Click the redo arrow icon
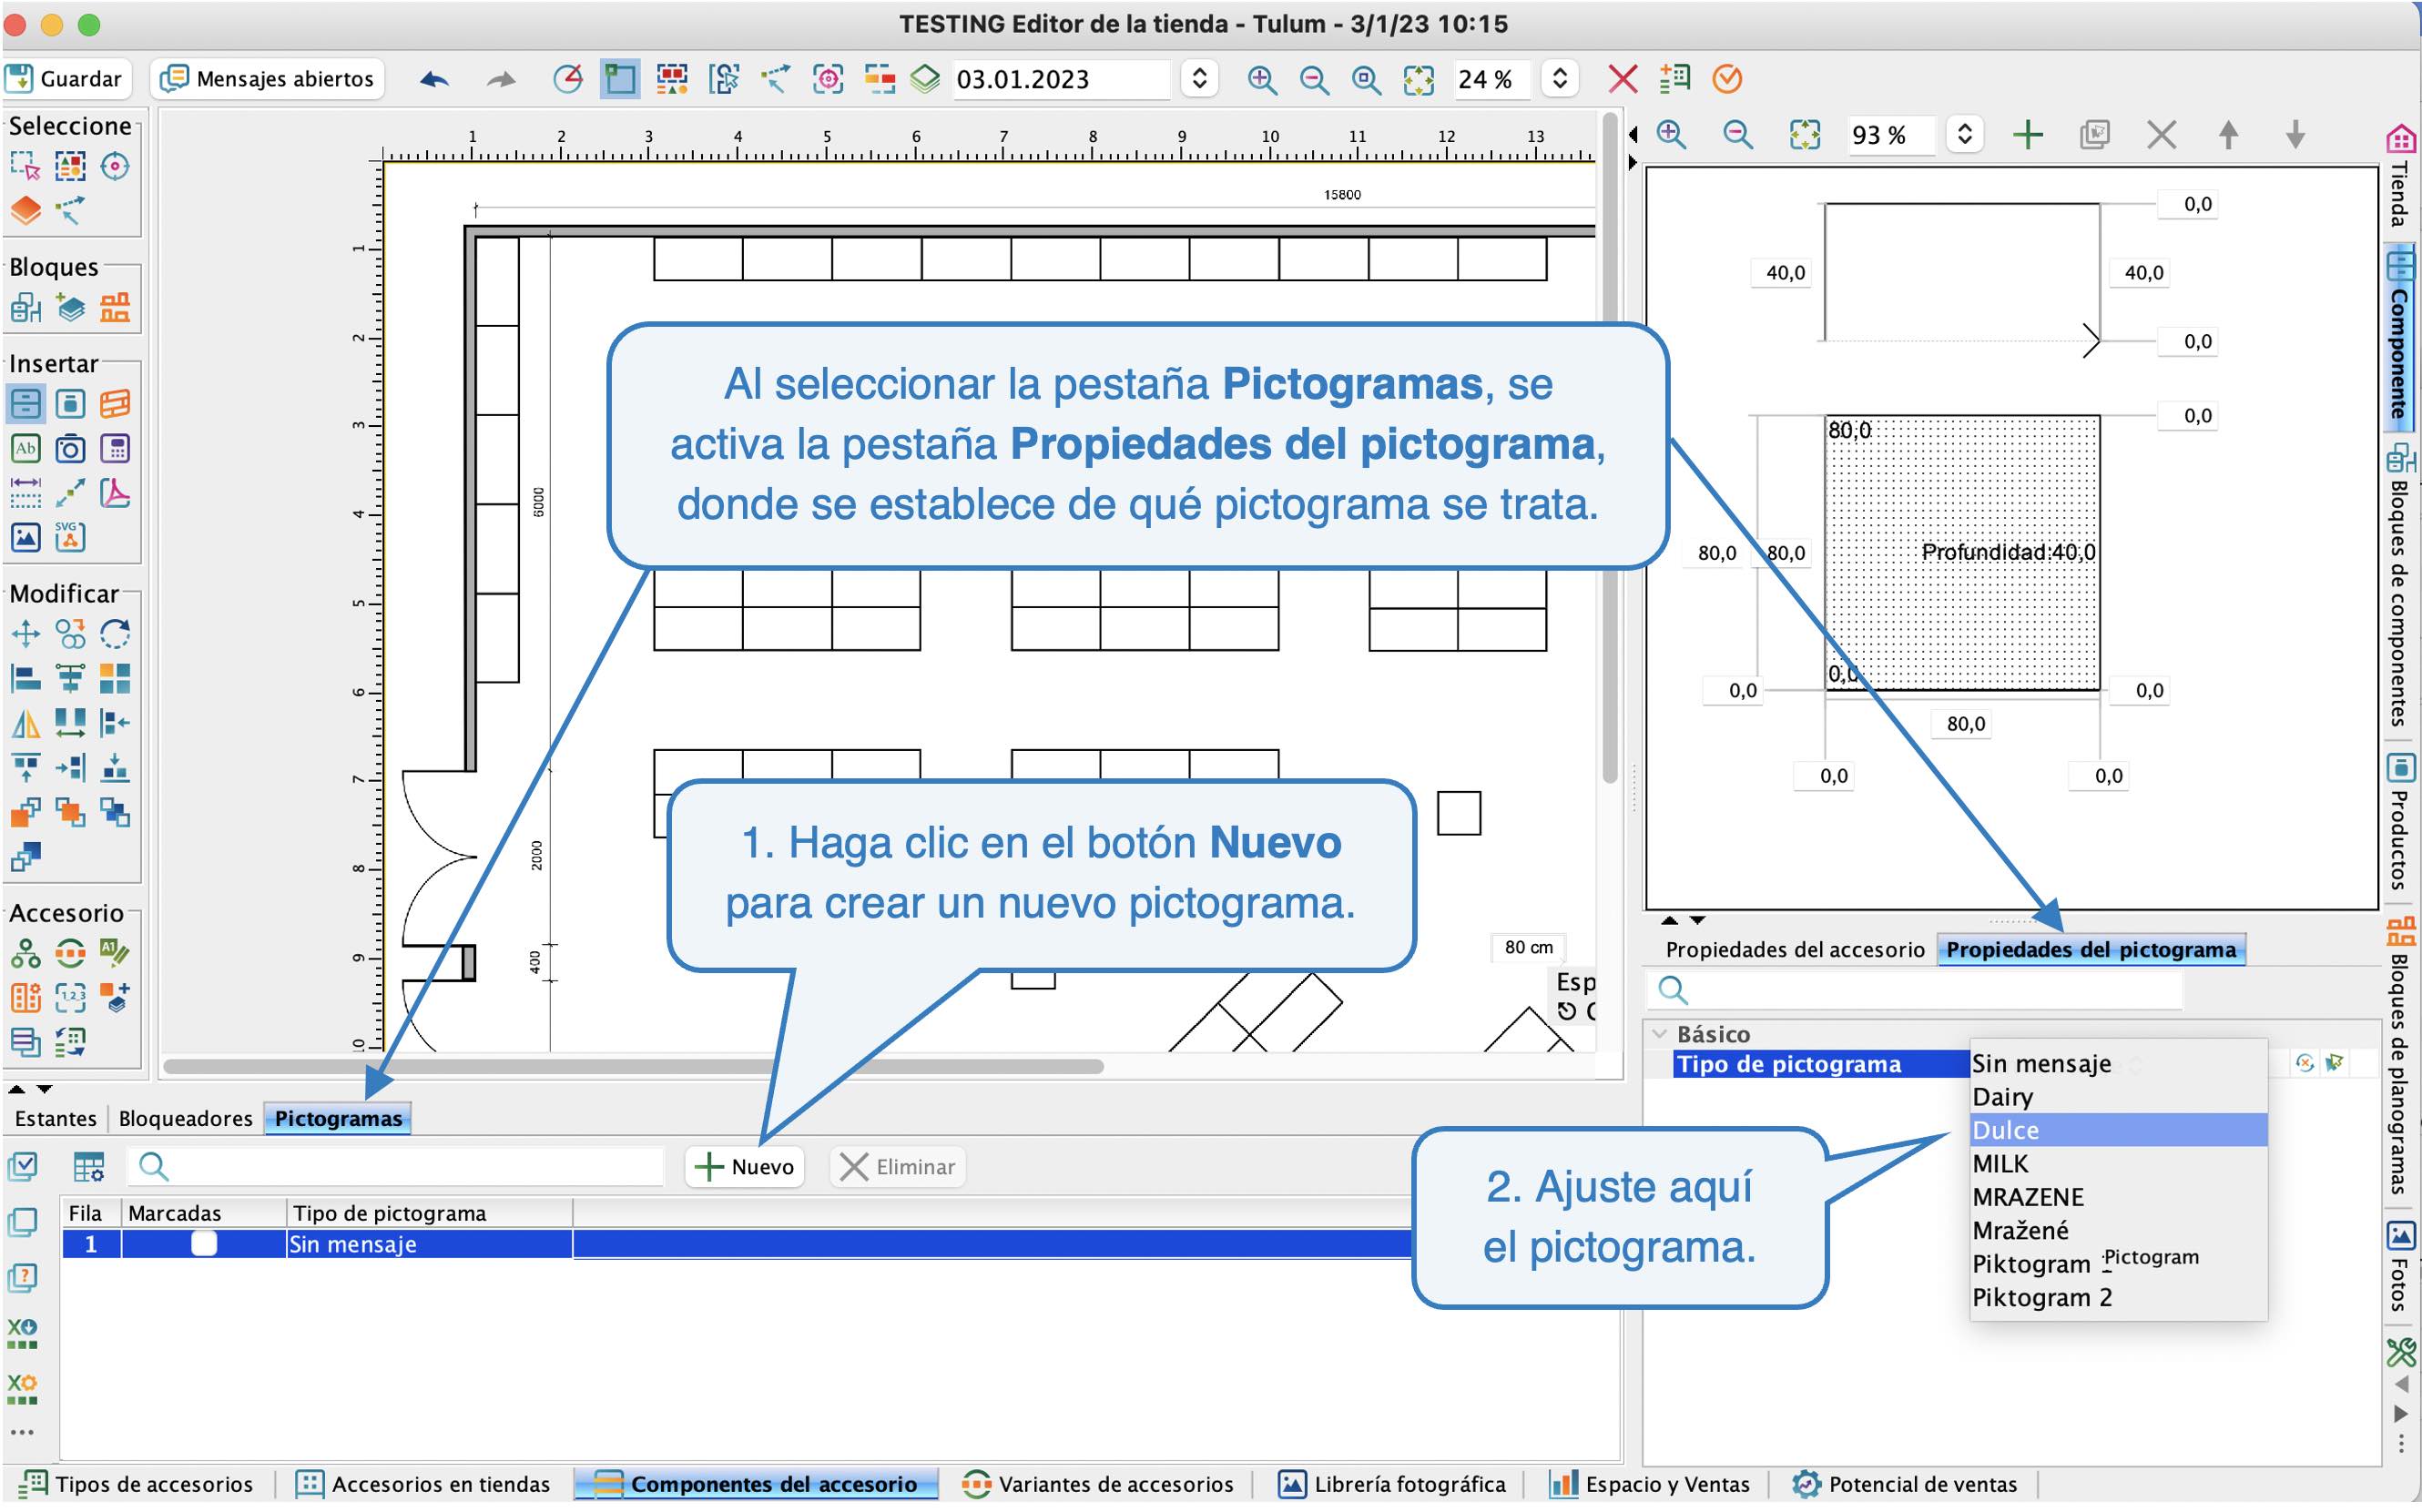The image size is (2422, 1512). (501, 79)
